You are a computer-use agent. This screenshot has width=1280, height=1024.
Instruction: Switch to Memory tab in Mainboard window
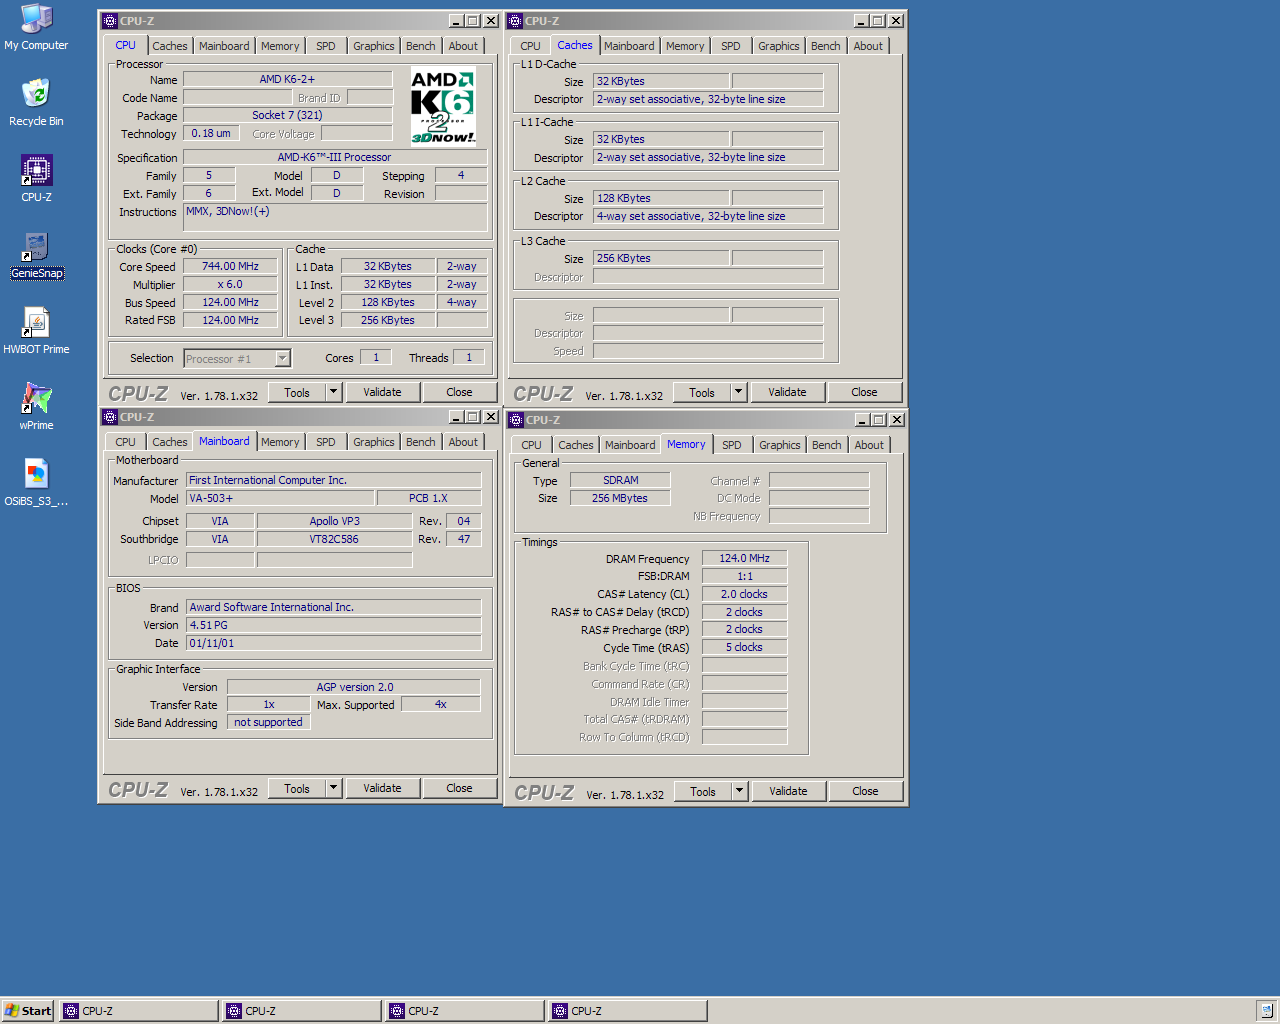click(280, 442)
